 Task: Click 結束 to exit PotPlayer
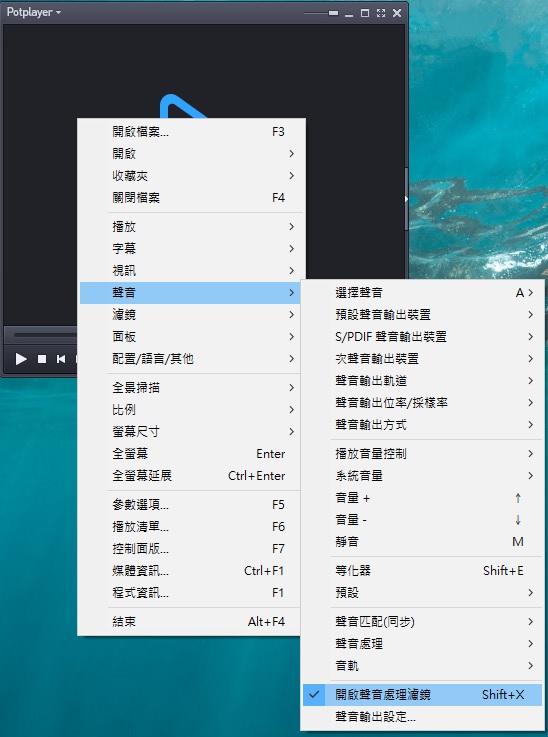[190, 622]
